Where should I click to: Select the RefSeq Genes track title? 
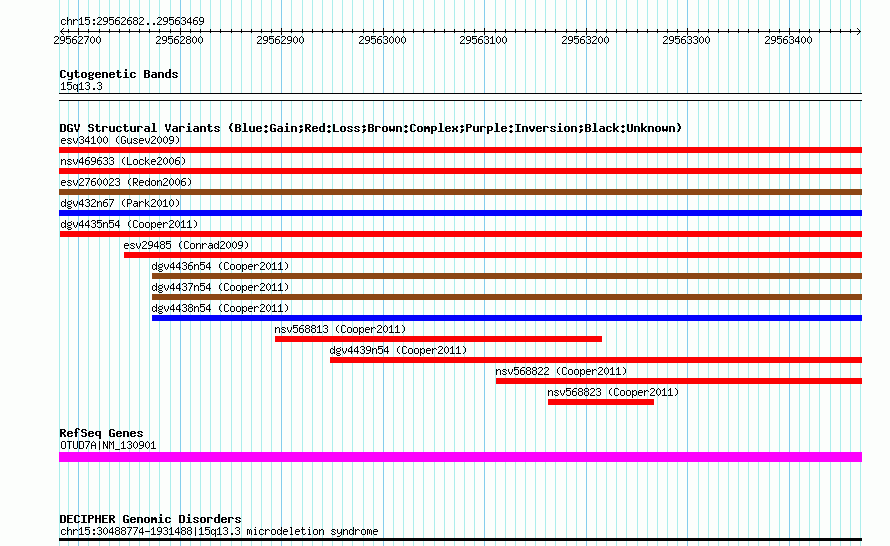click(101, 433)
